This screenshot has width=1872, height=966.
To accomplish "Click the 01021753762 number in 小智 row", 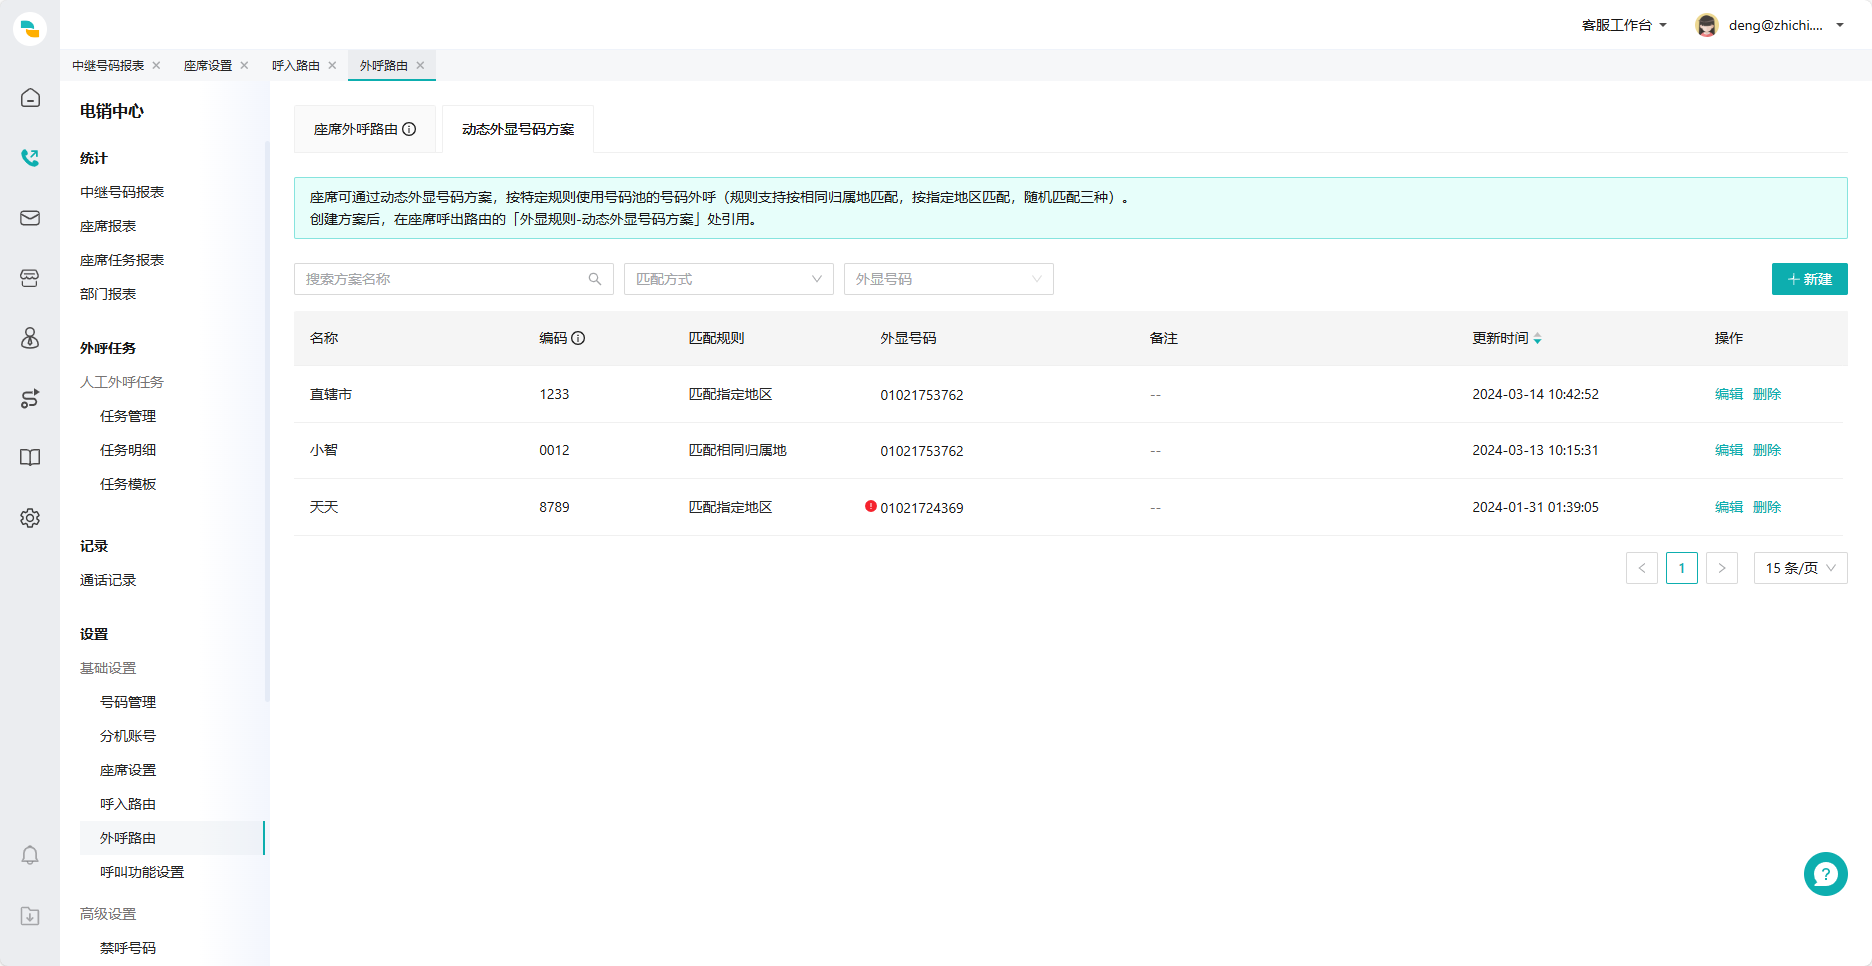I will [922, 451].
